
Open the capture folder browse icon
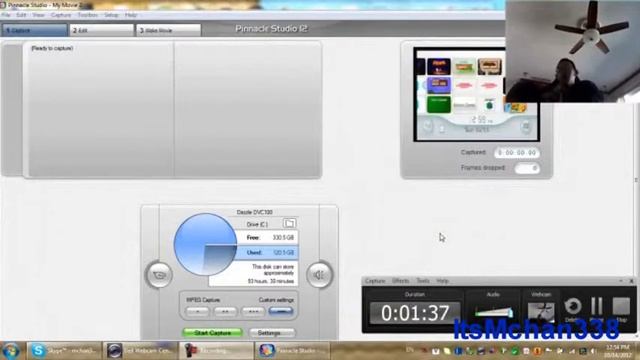(289, 223)
